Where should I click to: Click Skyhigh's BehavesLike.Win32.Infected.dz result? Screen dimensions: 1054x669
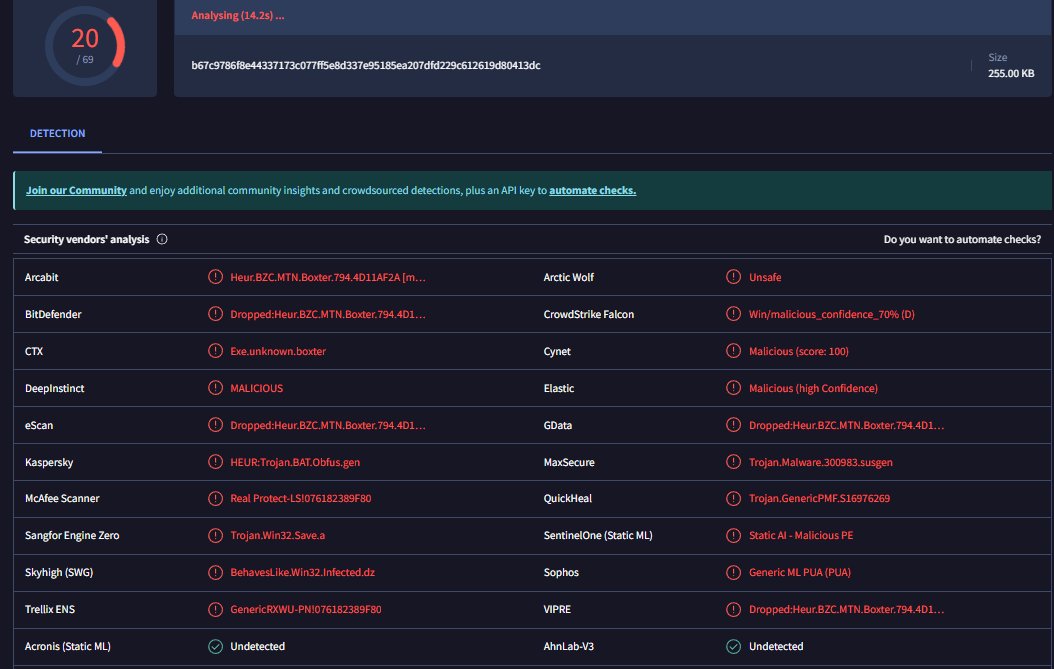(x=302, y=572)
